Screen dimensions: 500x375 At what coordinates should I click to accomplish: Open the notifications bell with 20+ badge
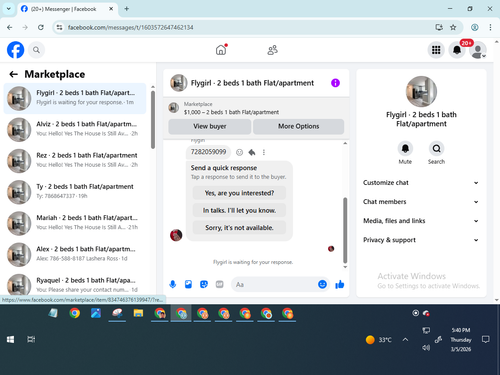pyautogui.click(x=457, y=50)
